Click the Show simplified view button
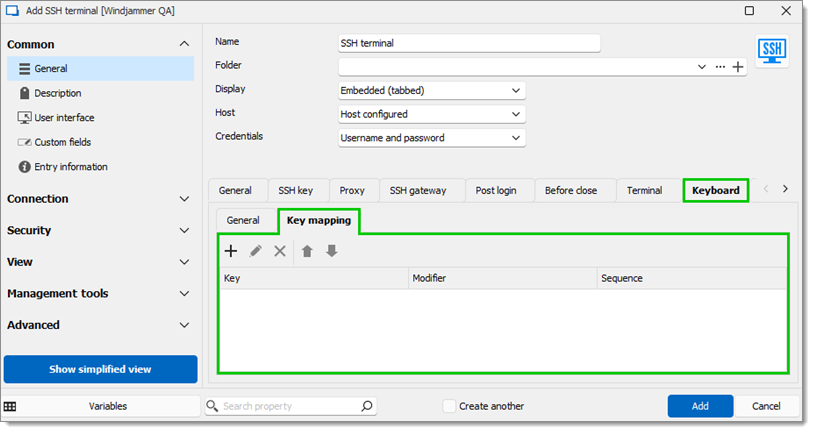 pyautogui.click(x=101, y=369)
